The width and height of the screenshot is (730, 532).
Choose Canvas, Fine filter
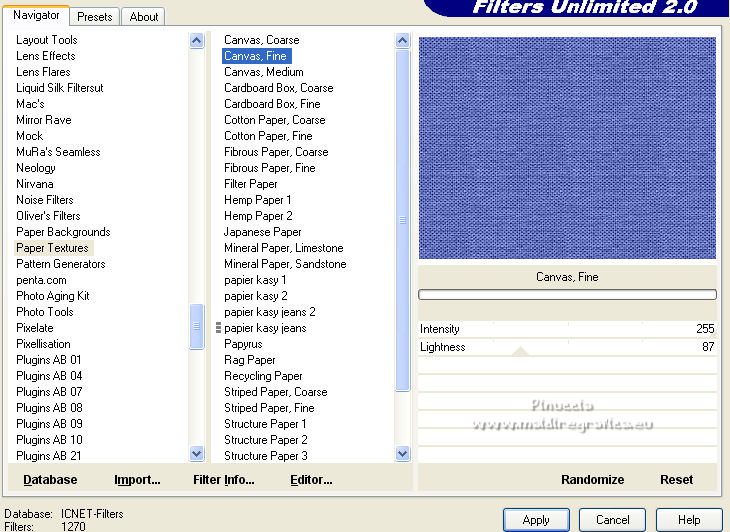255,56
